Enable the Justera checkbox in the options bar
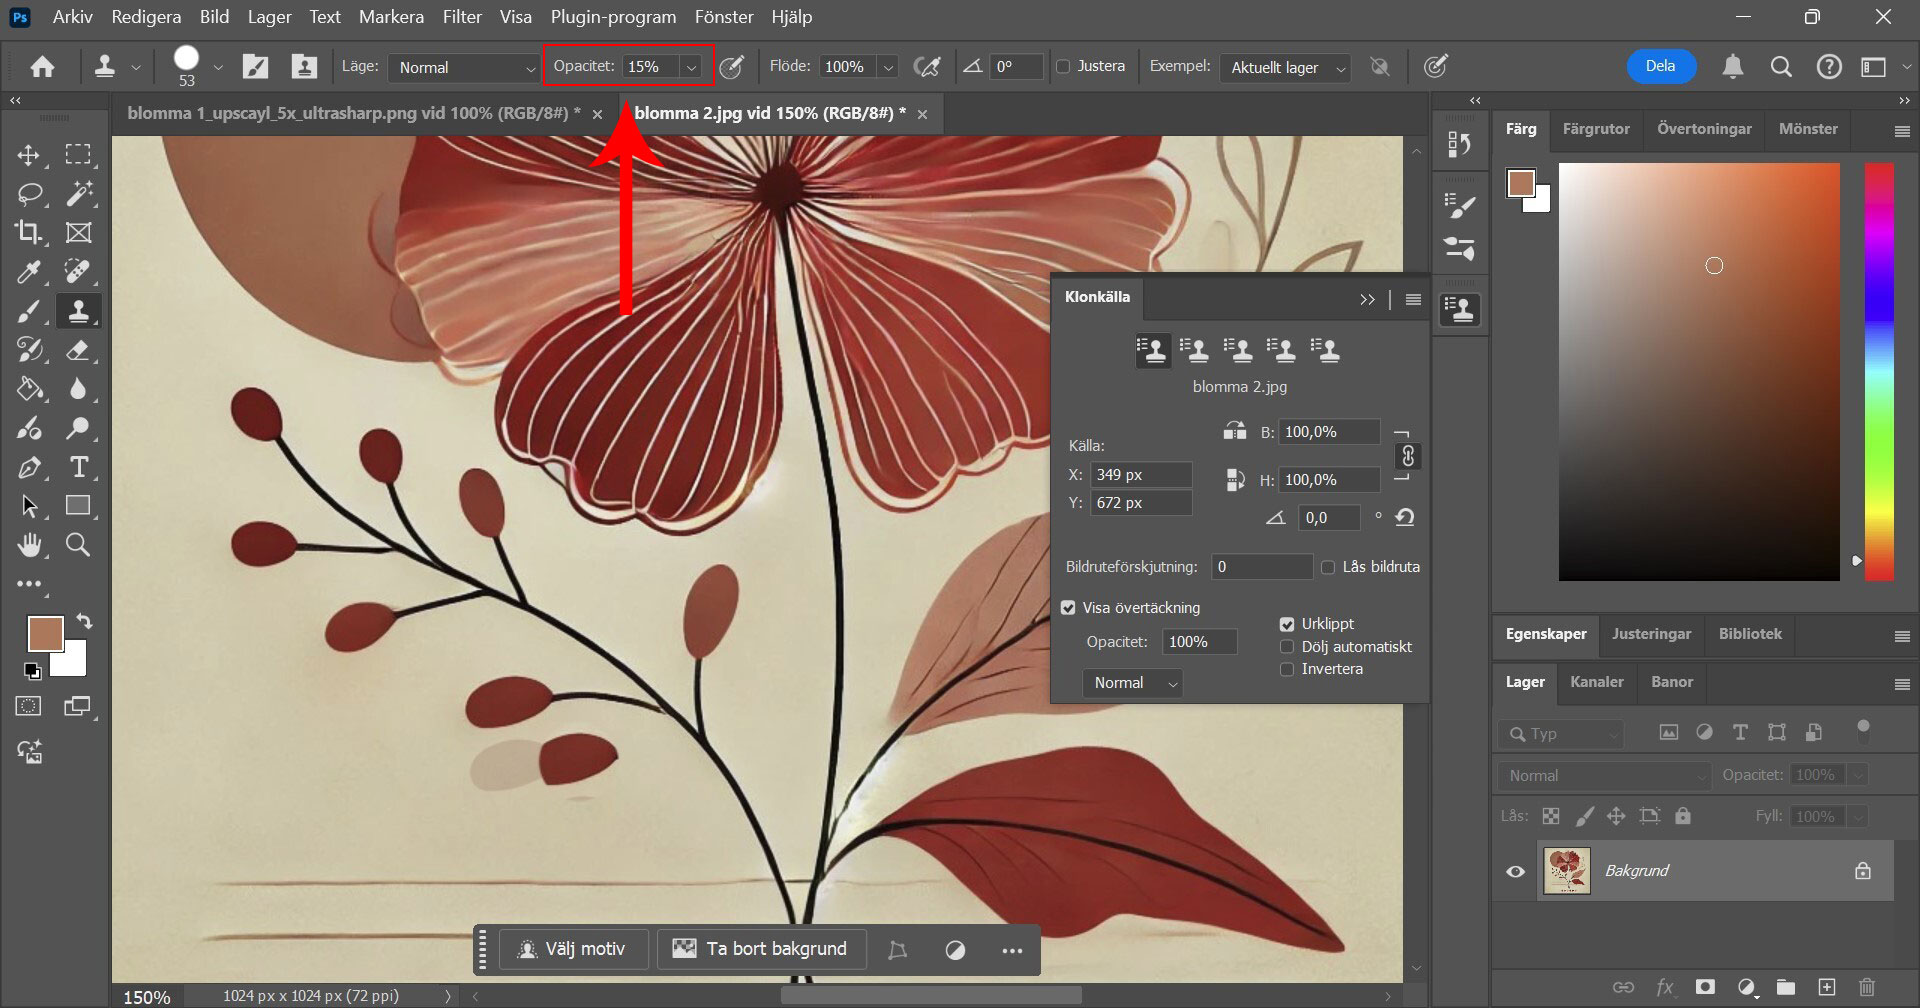This screenshot has height=1008, width=1920. [x=1065, y=66]
